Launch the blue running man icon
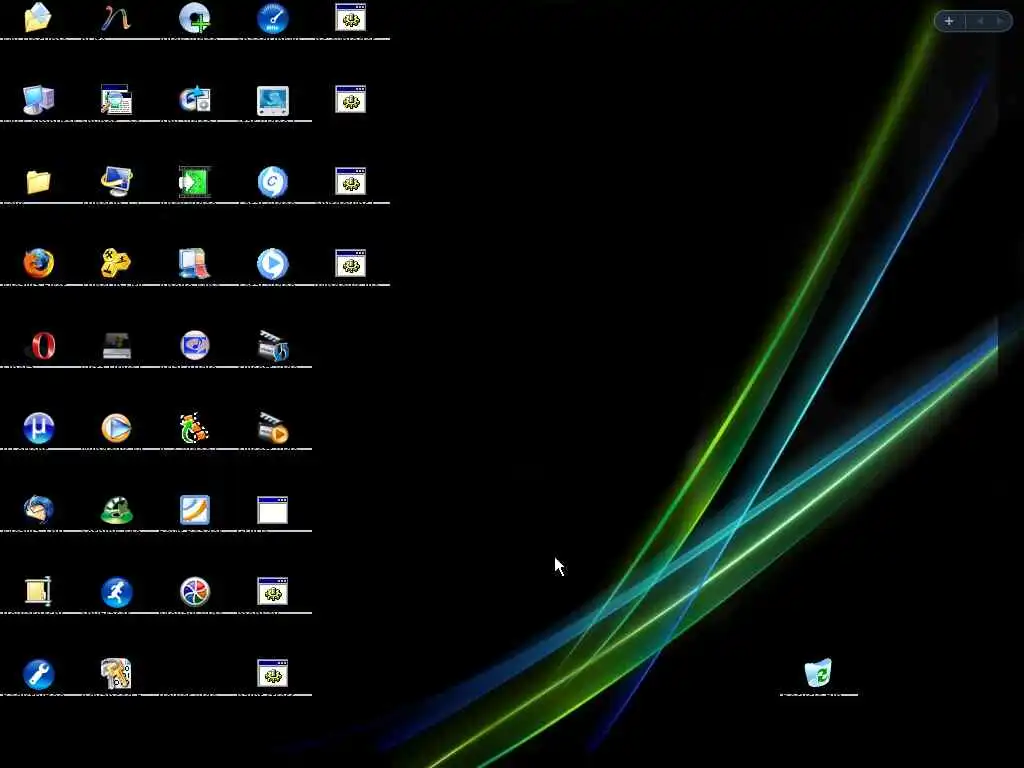 point(116,592)
